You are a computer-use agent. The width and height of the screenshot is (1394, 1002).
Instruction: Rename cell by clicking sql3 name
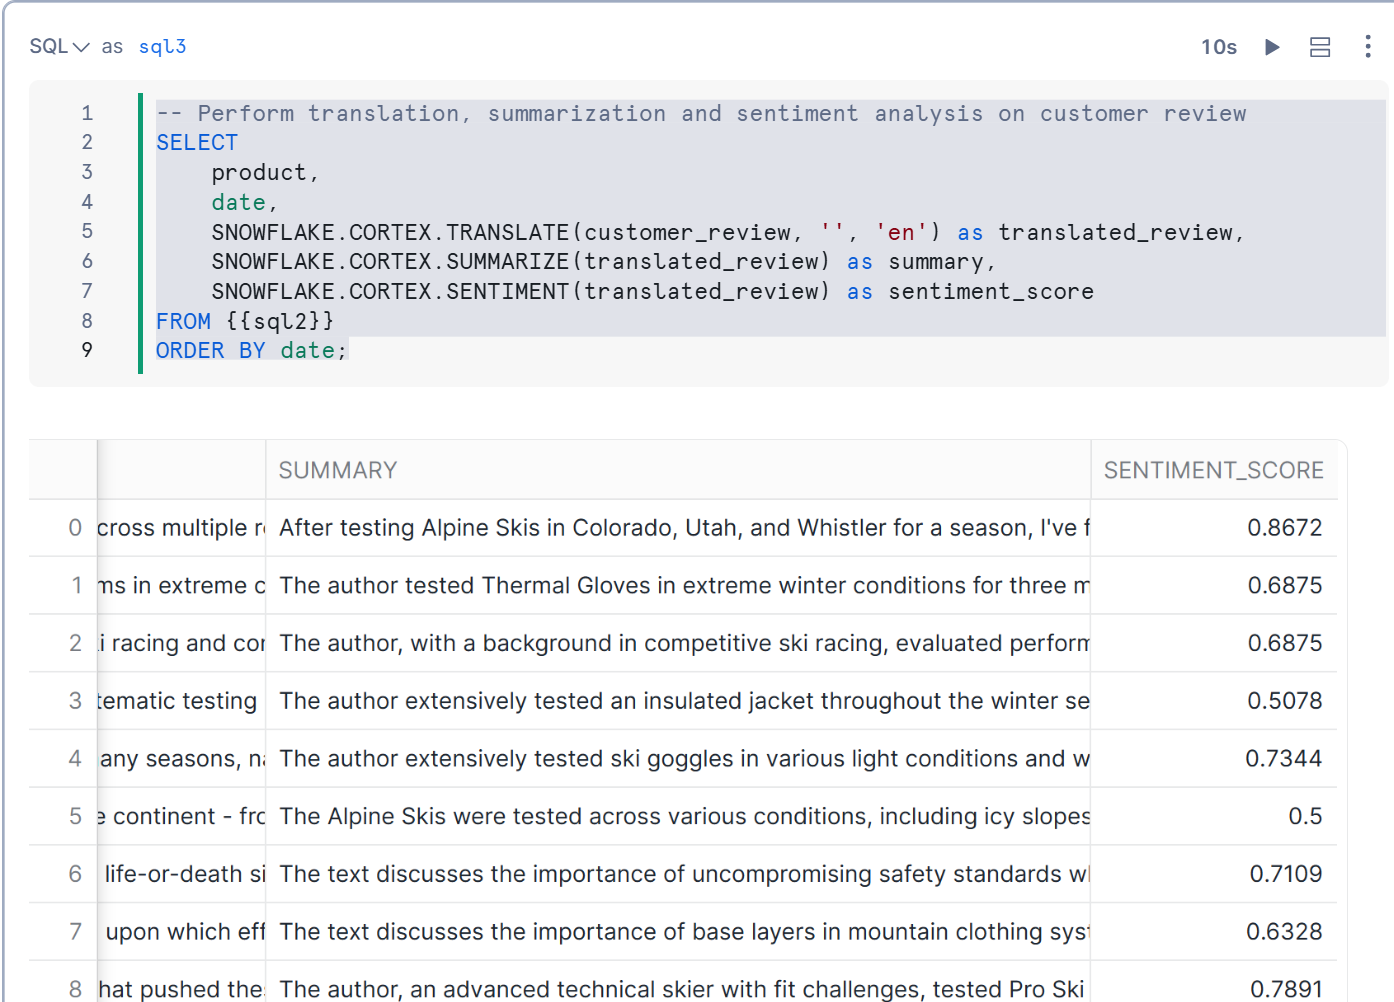click(162, 47)
